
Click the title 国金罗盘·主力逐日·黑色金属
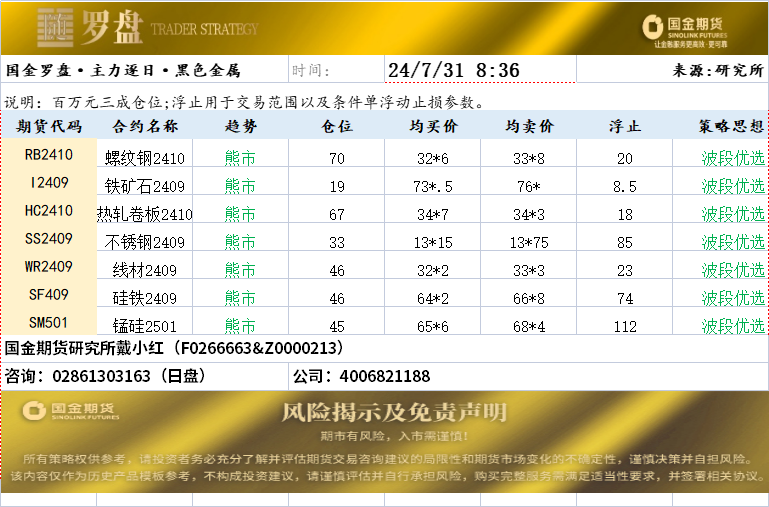click(123, 71)
